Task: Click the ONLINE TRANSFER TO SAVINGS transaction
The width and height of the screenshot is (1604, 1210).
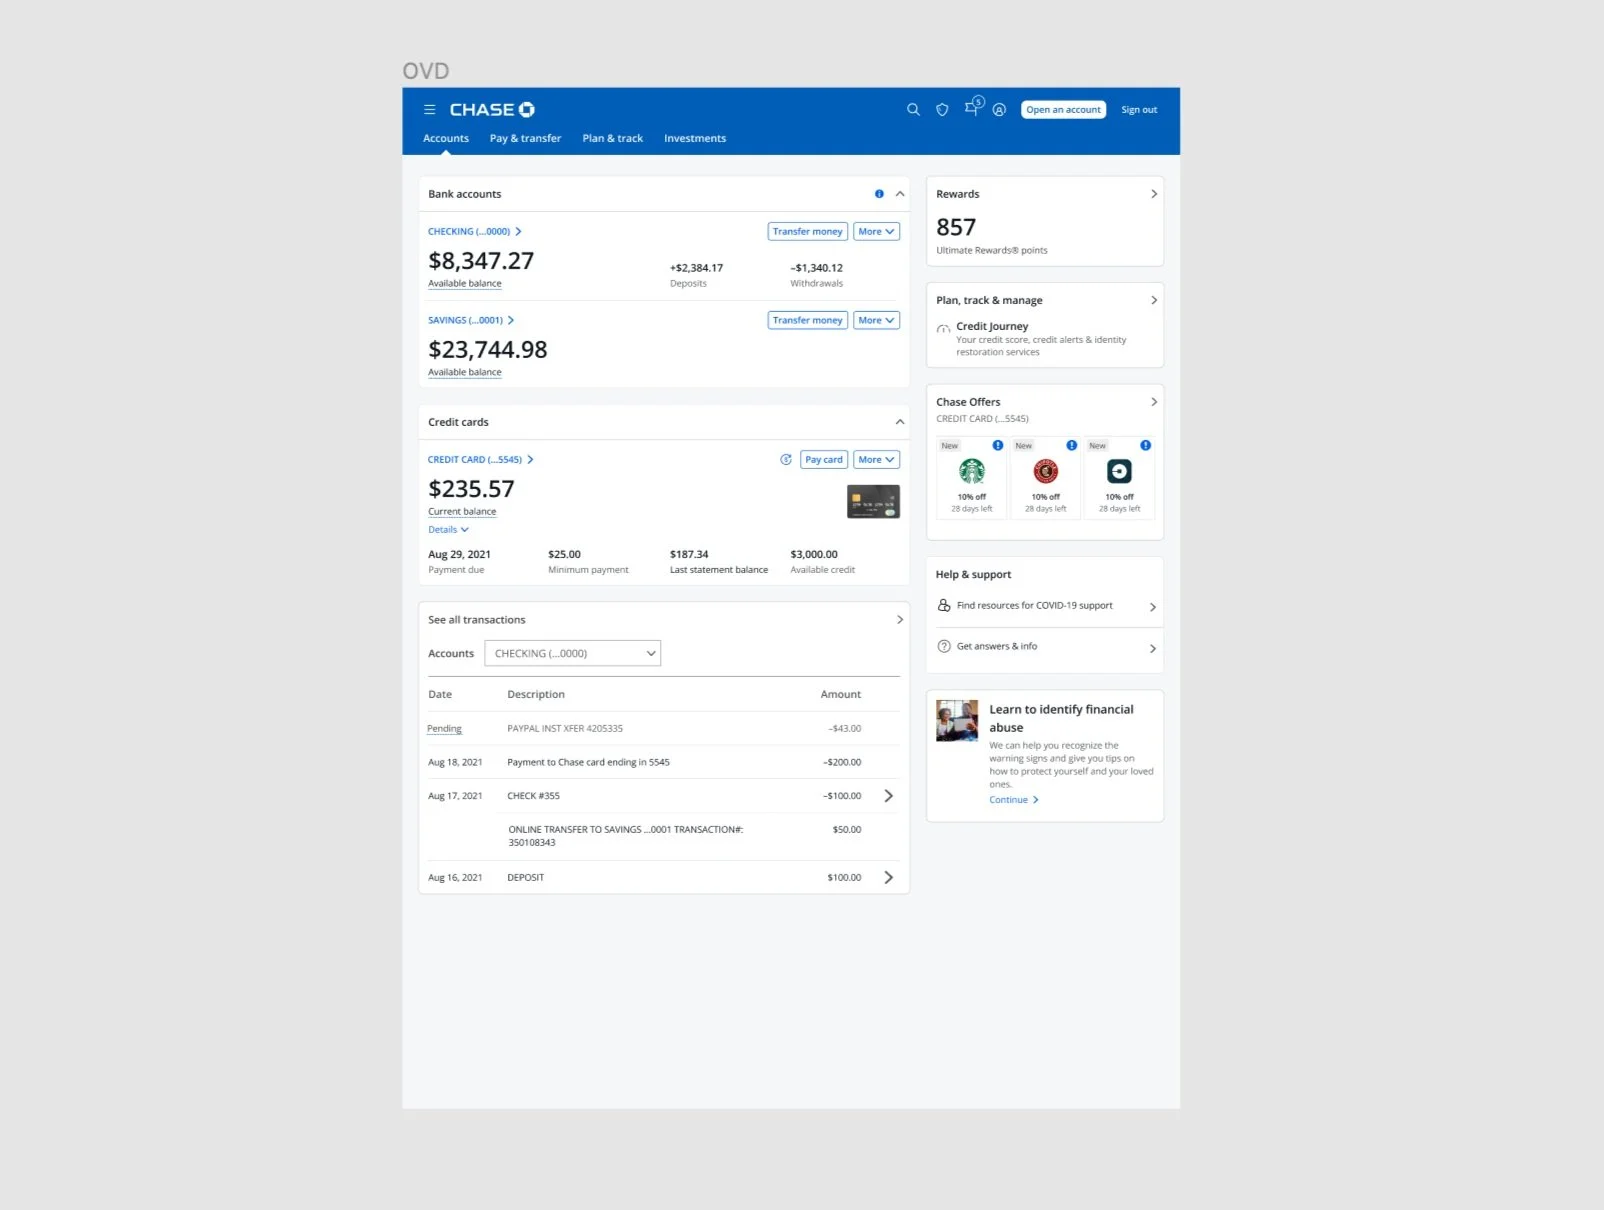Action: point(626,836)
